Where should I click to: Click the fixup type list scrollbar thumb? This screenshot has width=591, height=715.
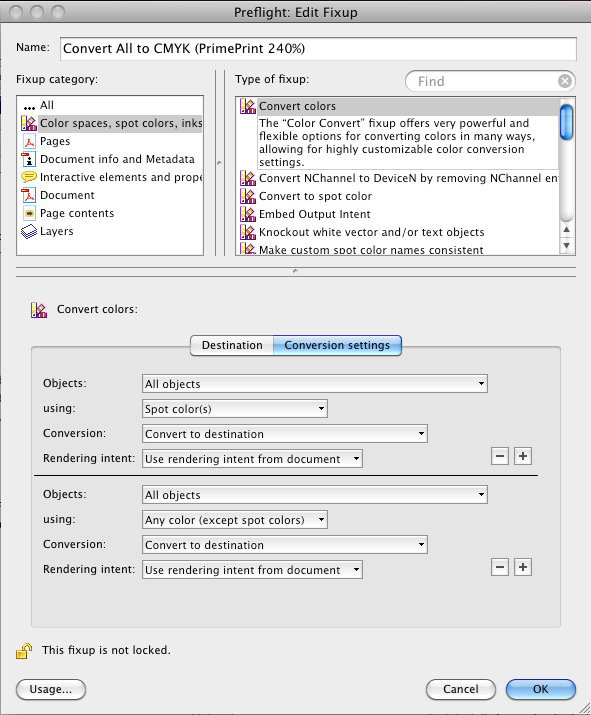tap(566, 122)
